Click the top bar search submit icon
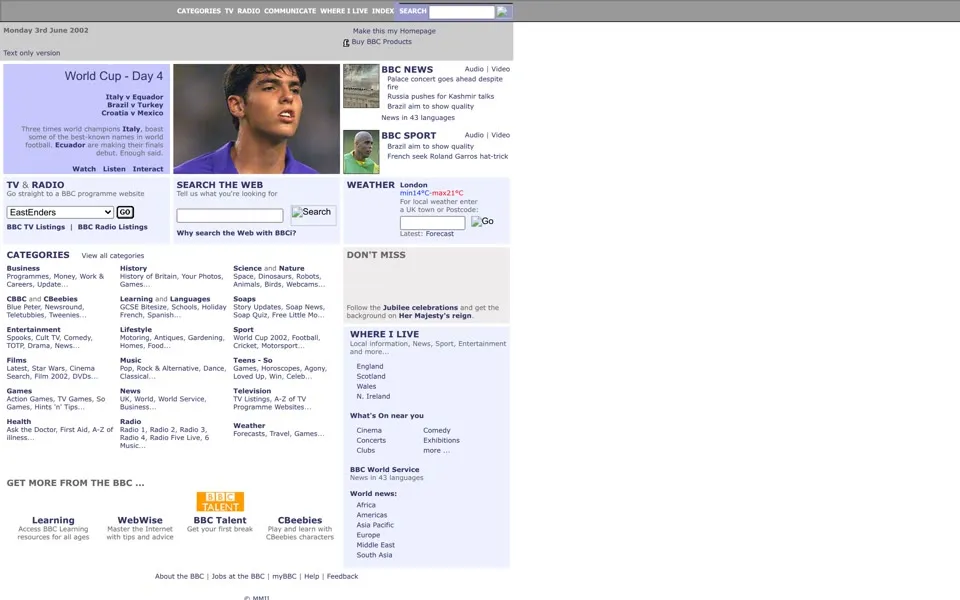Viewport: 960px width, 600px height. click(x=503, y=11)
